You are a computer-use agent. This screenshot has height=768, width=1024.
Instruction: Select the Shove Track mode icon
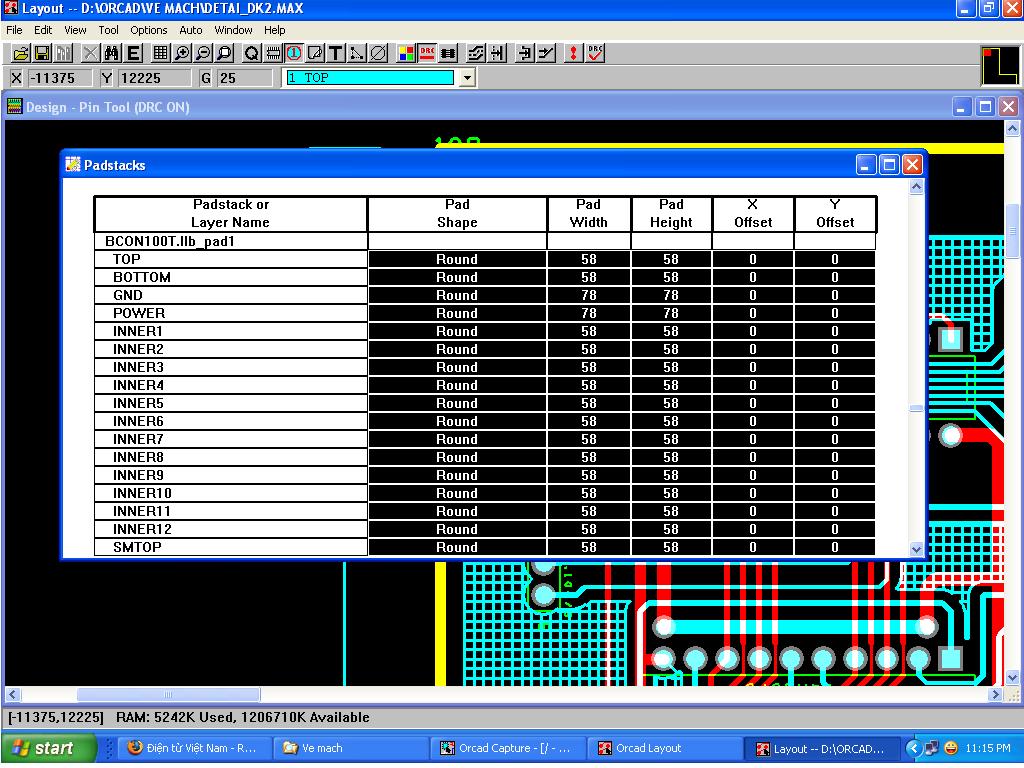[497, 54]
